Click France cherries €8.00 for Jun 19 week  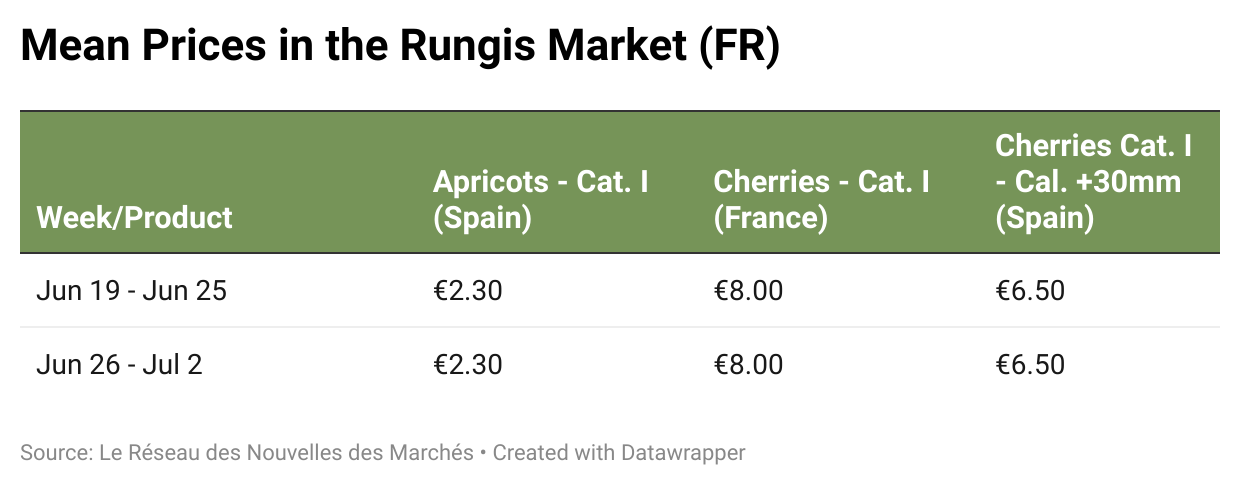coord(749,291)
